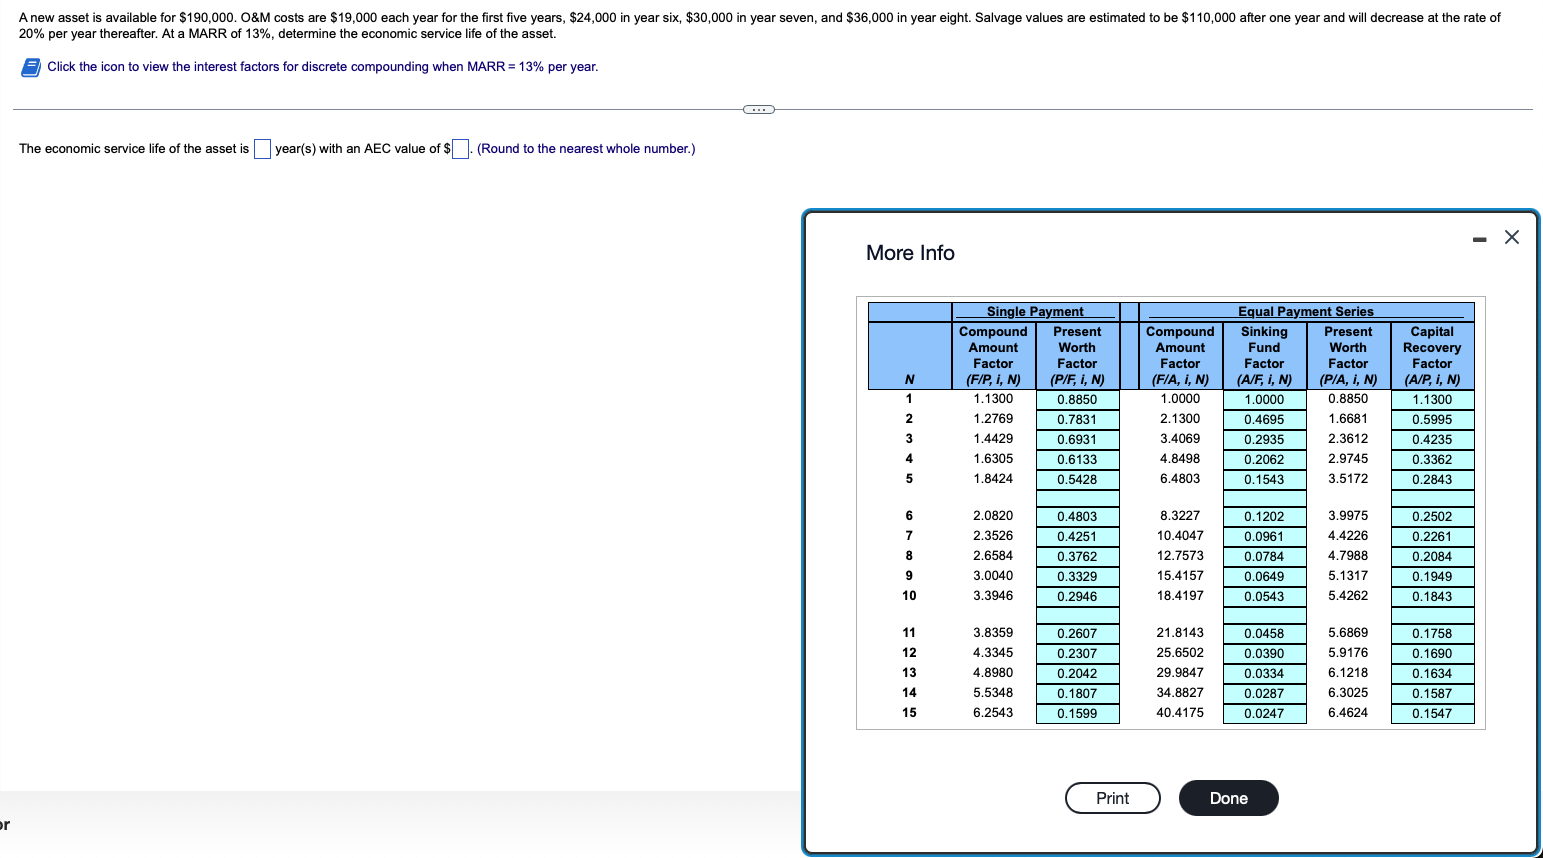Click the Equal Payment Series header
1543x858 pixels.
tap(1306, 311)
